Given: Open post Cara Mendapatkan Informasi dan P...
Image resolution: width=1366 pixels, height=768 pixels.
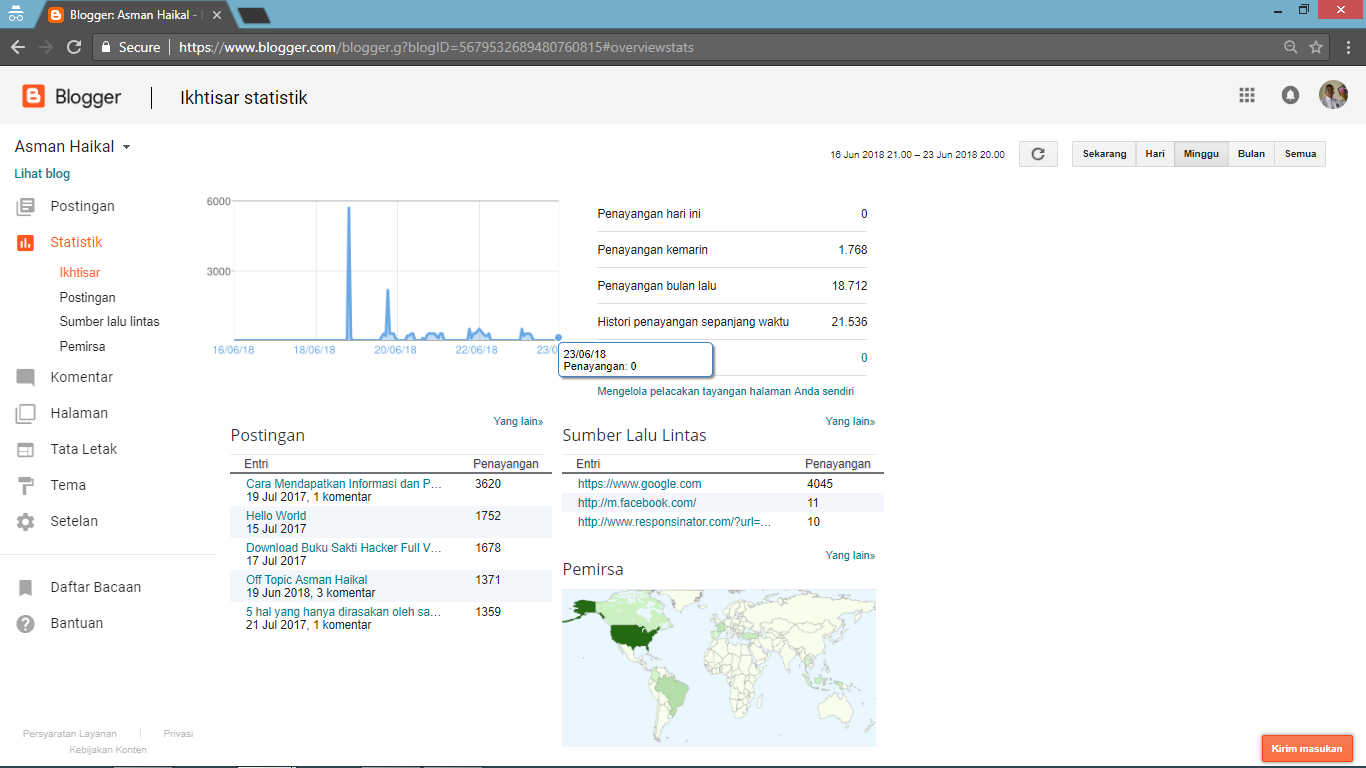Looking at the screenshot, I should pyautogui.click(x=344, y=484).
